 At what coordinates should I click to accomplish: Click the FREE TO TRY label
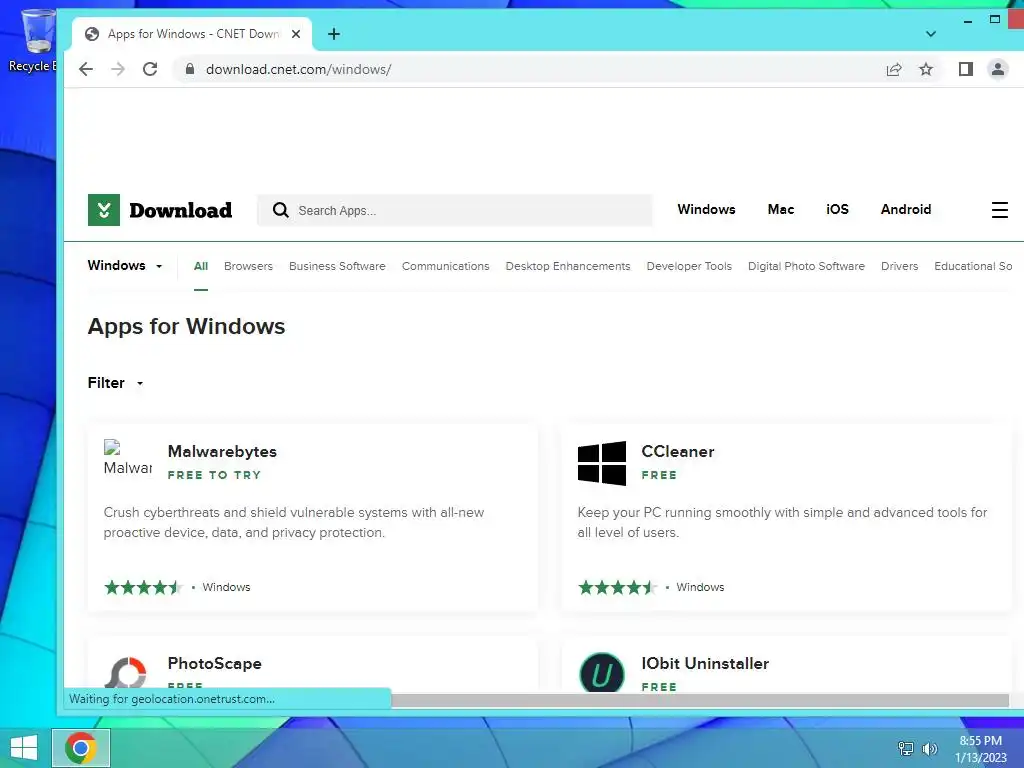[214, 475]
